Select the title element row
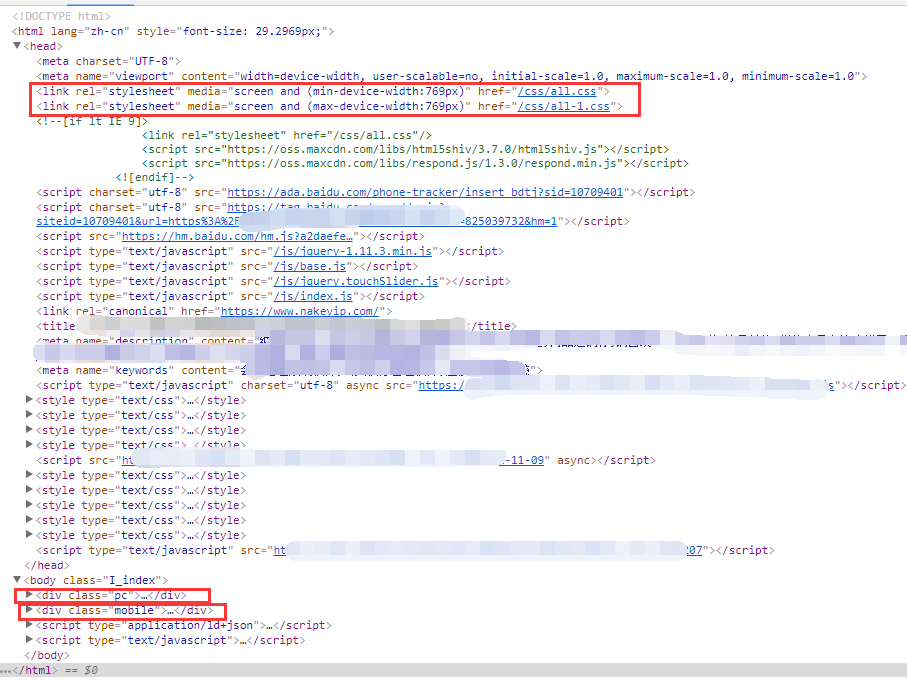The width and height of the screenshot is (907, 681). (x=276, y=326)
